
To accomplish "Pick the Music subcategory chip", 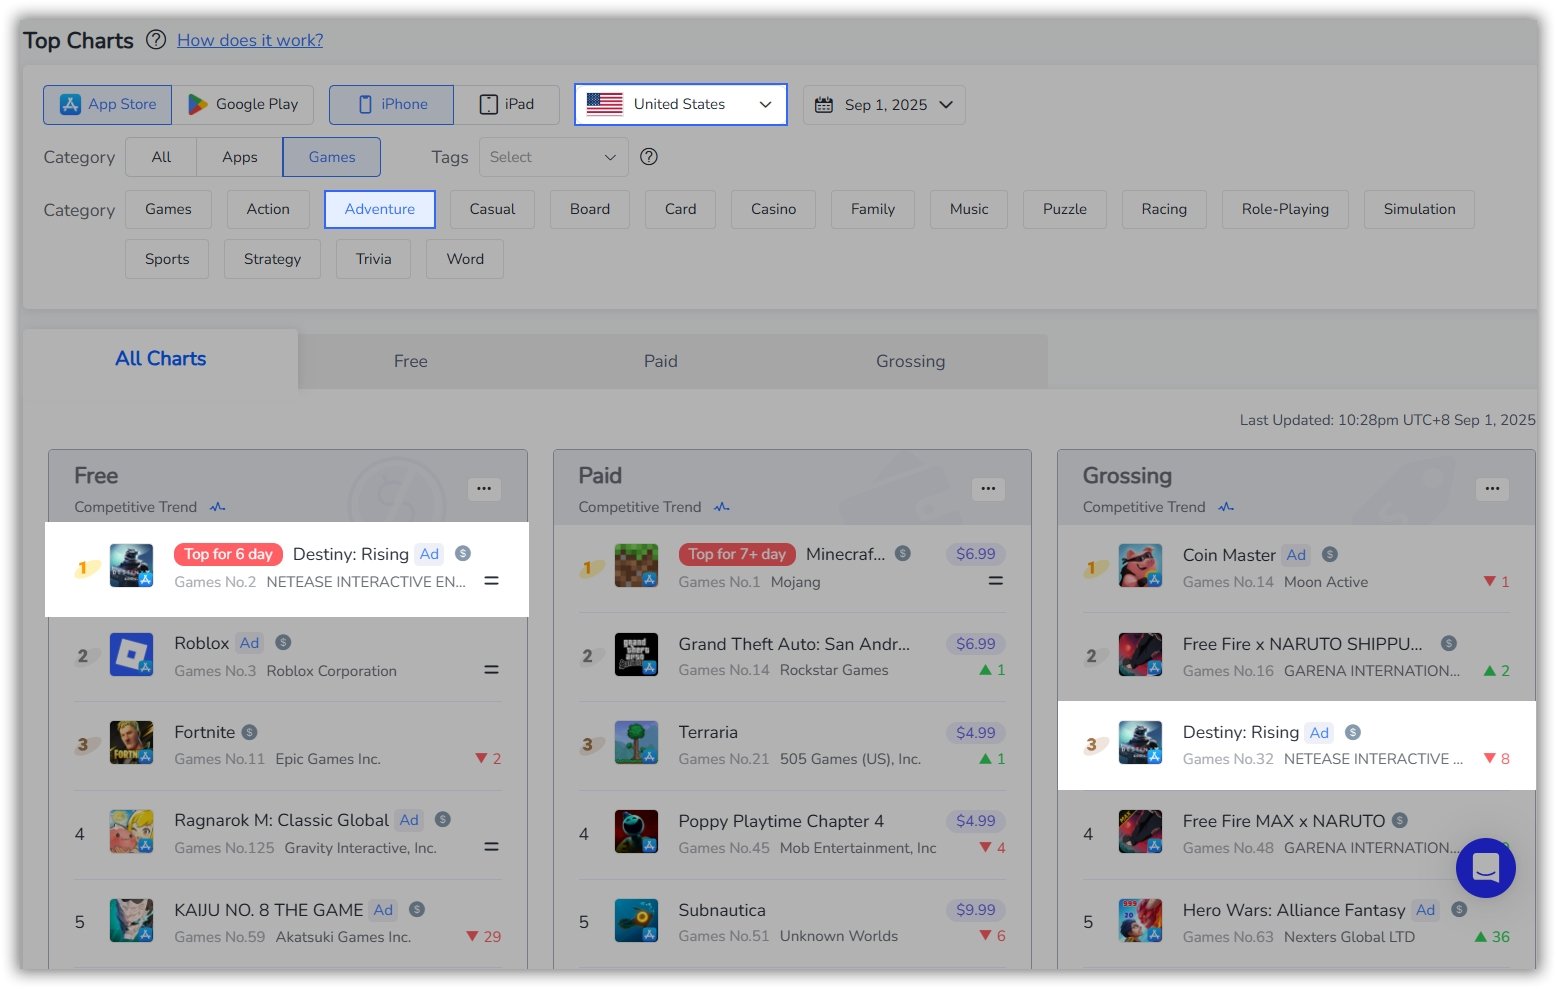I will coord(969,209).
